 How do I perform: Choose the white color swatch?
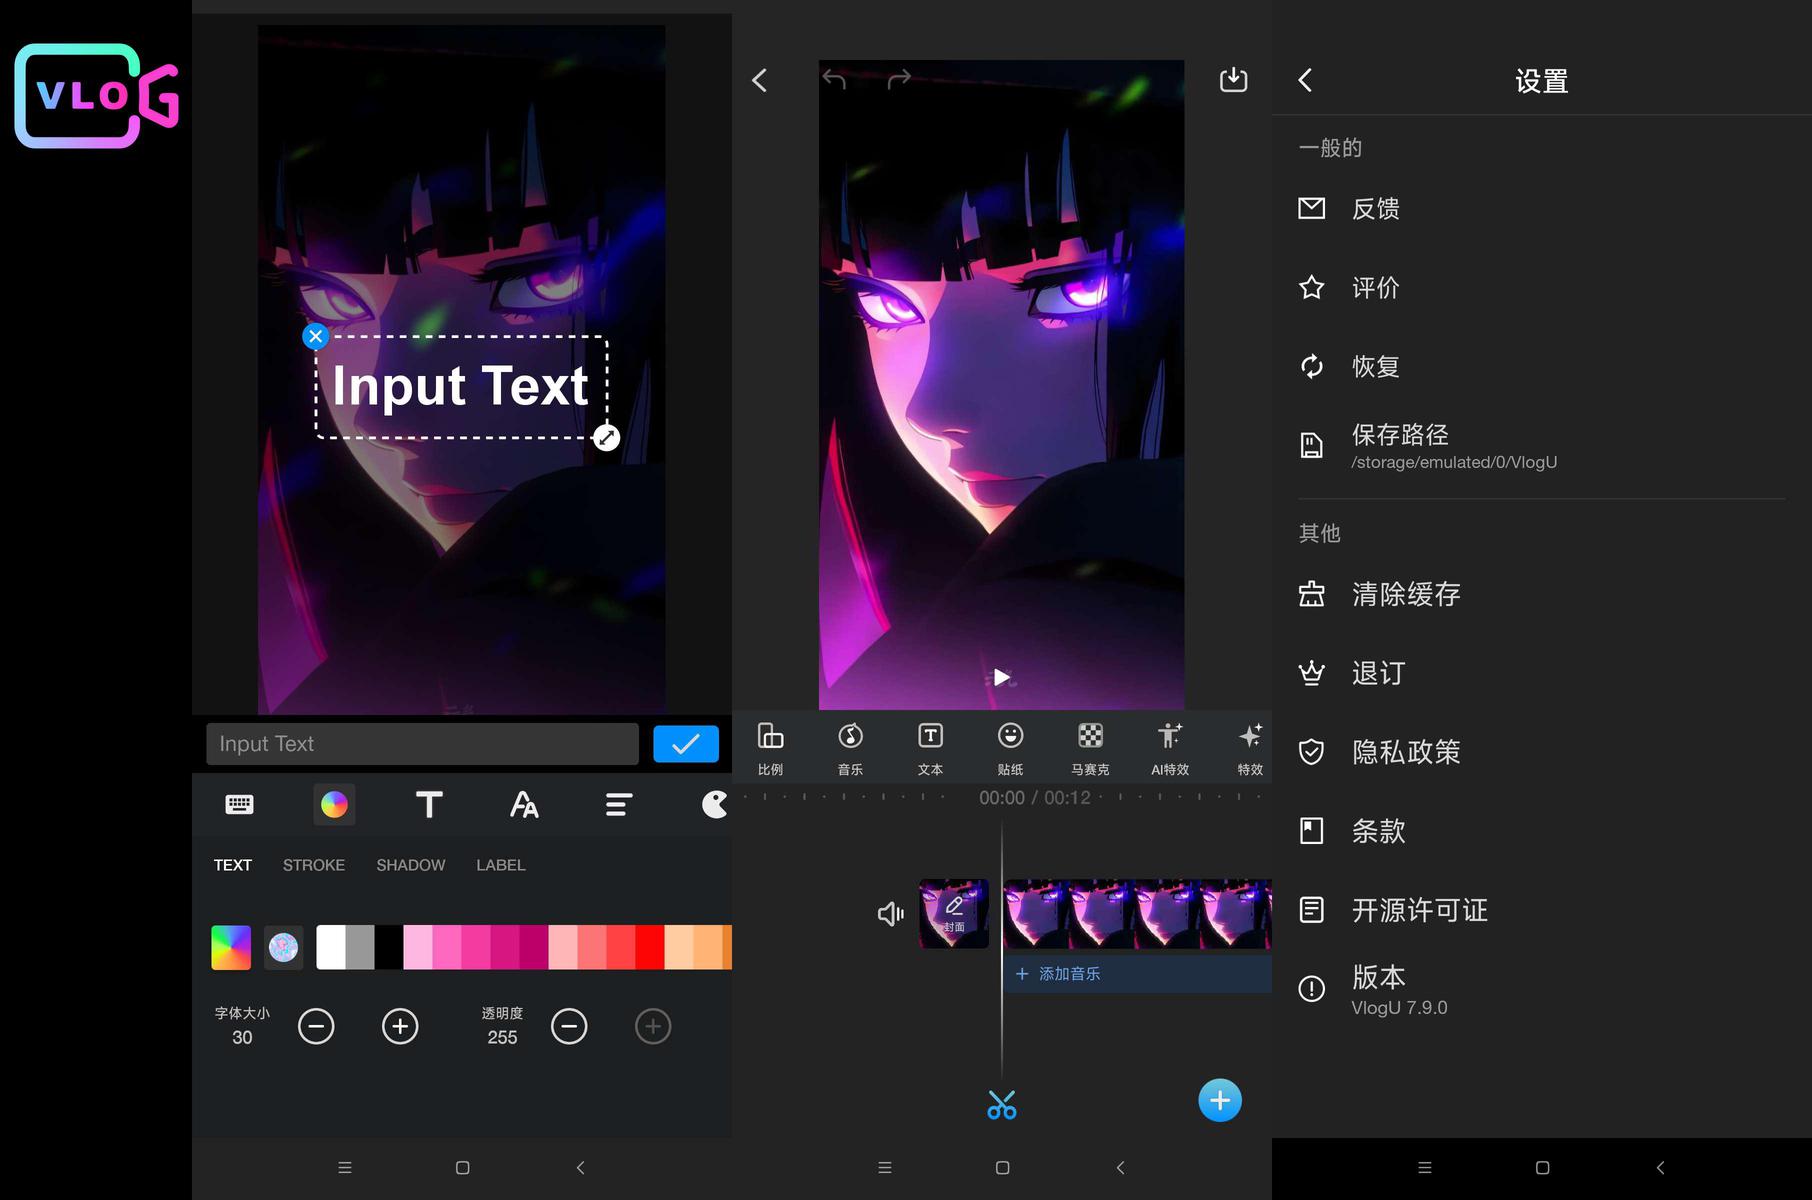click(x=331, y=947)
